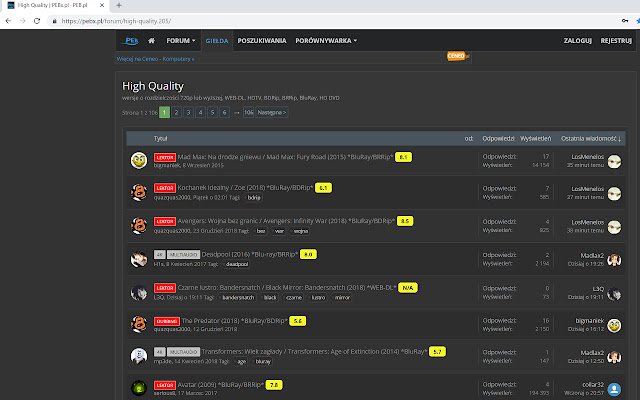The image size is (640, 400).
Task: Click the browser address bar URL
Action: pos(116,21)
